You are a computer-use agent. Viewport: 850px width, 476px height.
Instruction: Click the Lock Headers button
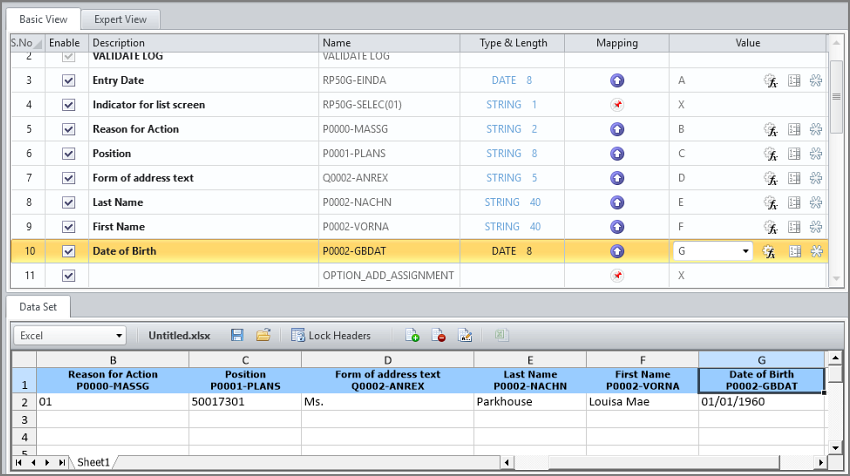click(331, 336)
